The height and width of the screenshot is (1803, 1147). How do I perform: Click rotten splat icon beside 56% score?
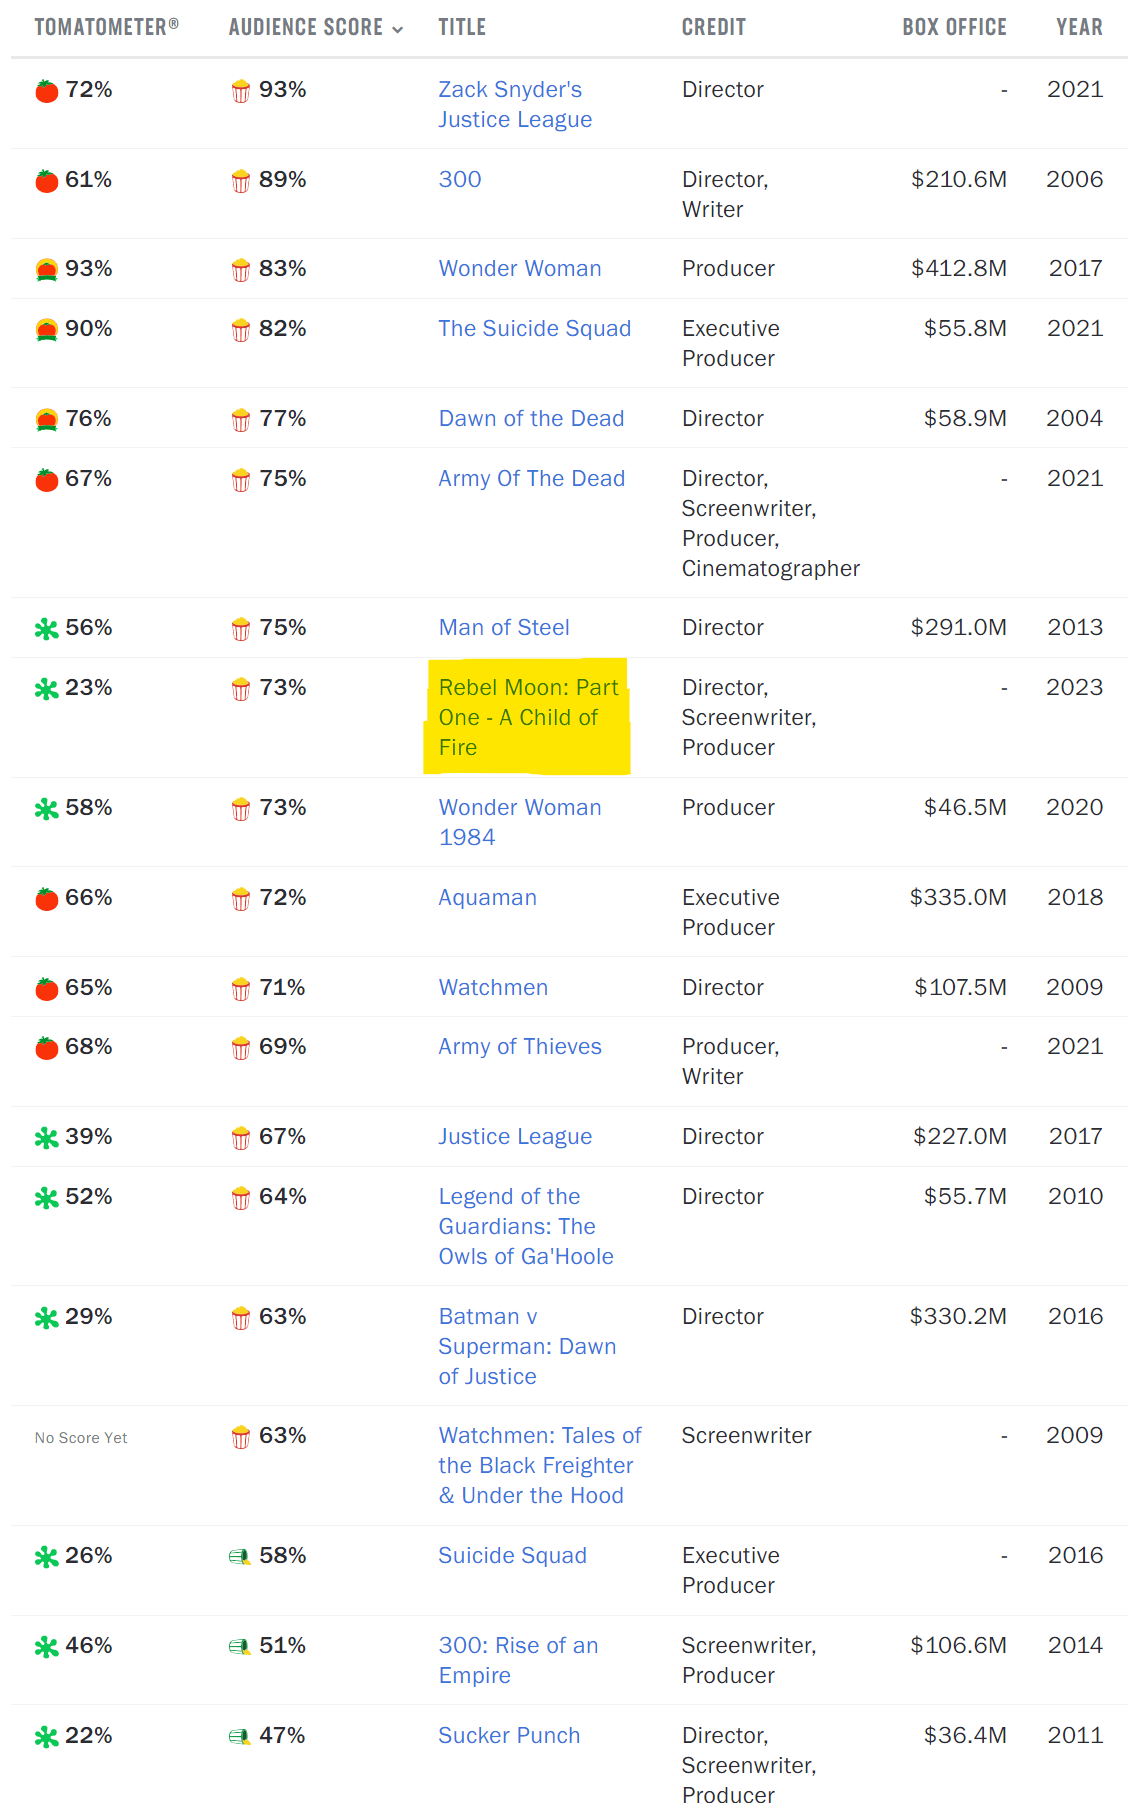click(x=46, y=629)
